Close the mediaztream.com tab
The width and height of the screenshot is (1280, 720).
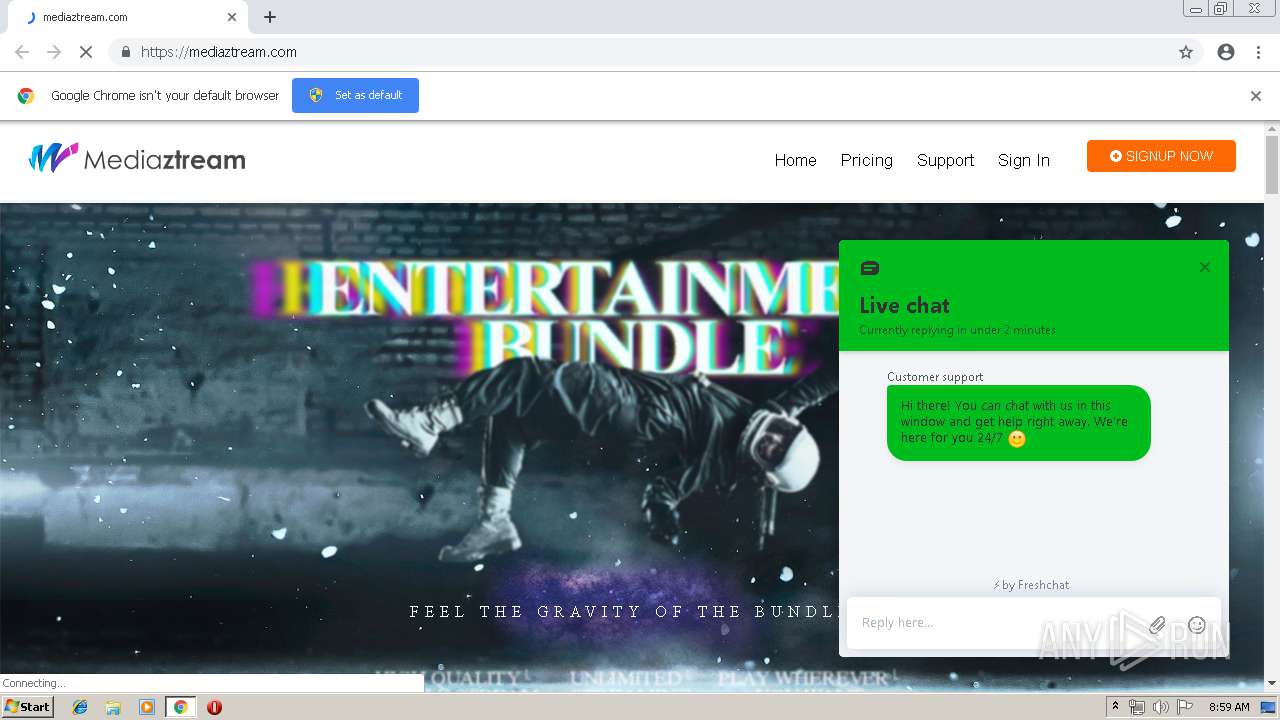tap(232, 17)
